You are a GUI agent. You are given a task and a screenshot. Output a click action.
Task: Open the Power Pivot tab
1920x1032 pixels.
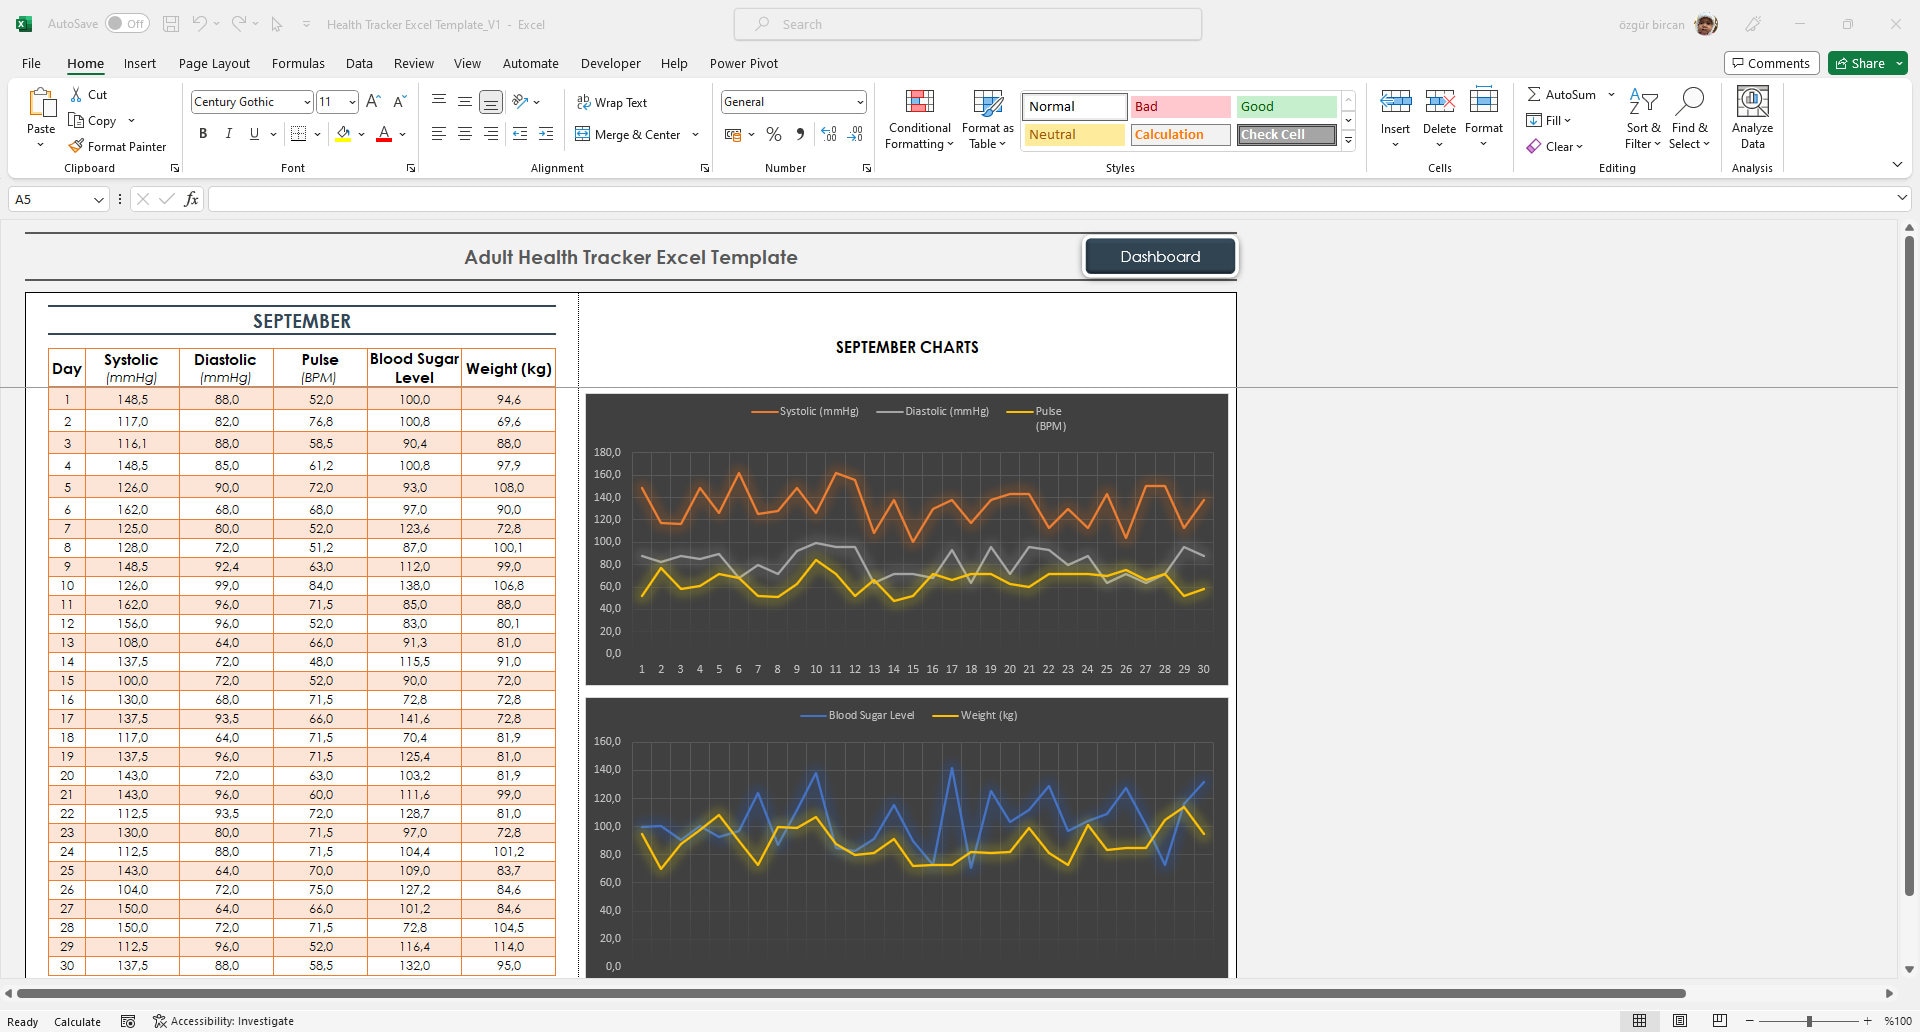[x=743, y=63]
